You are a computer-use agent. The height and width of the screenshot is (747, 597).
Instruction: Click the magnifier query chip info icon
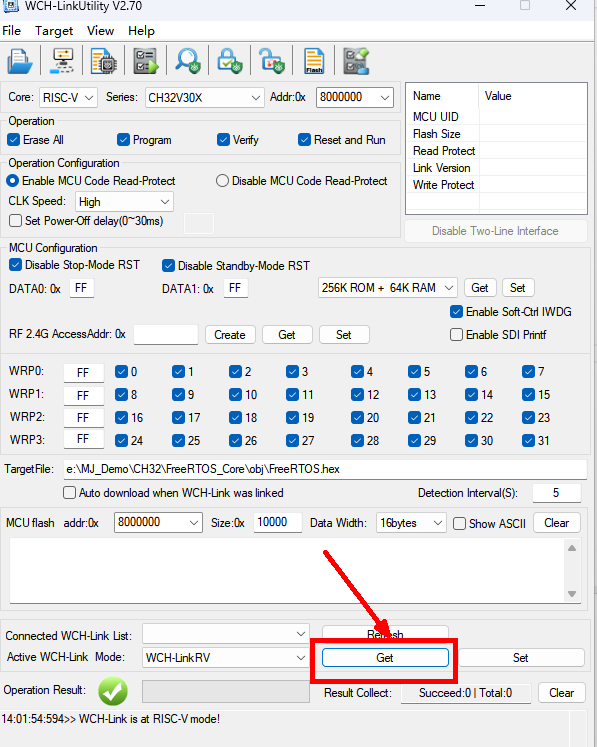click(x=188, y=61)
